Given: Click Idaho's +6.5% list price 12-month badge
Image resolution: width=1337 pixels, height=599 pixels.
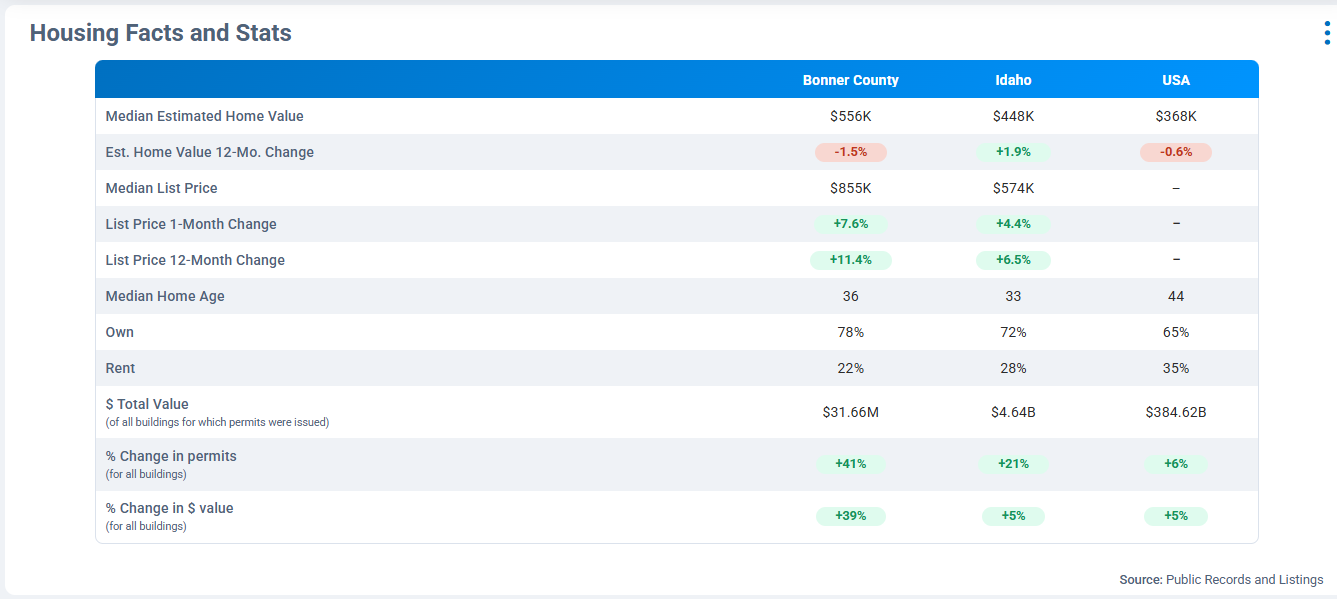Looking at the screenshot, I should coord(1013,260).
